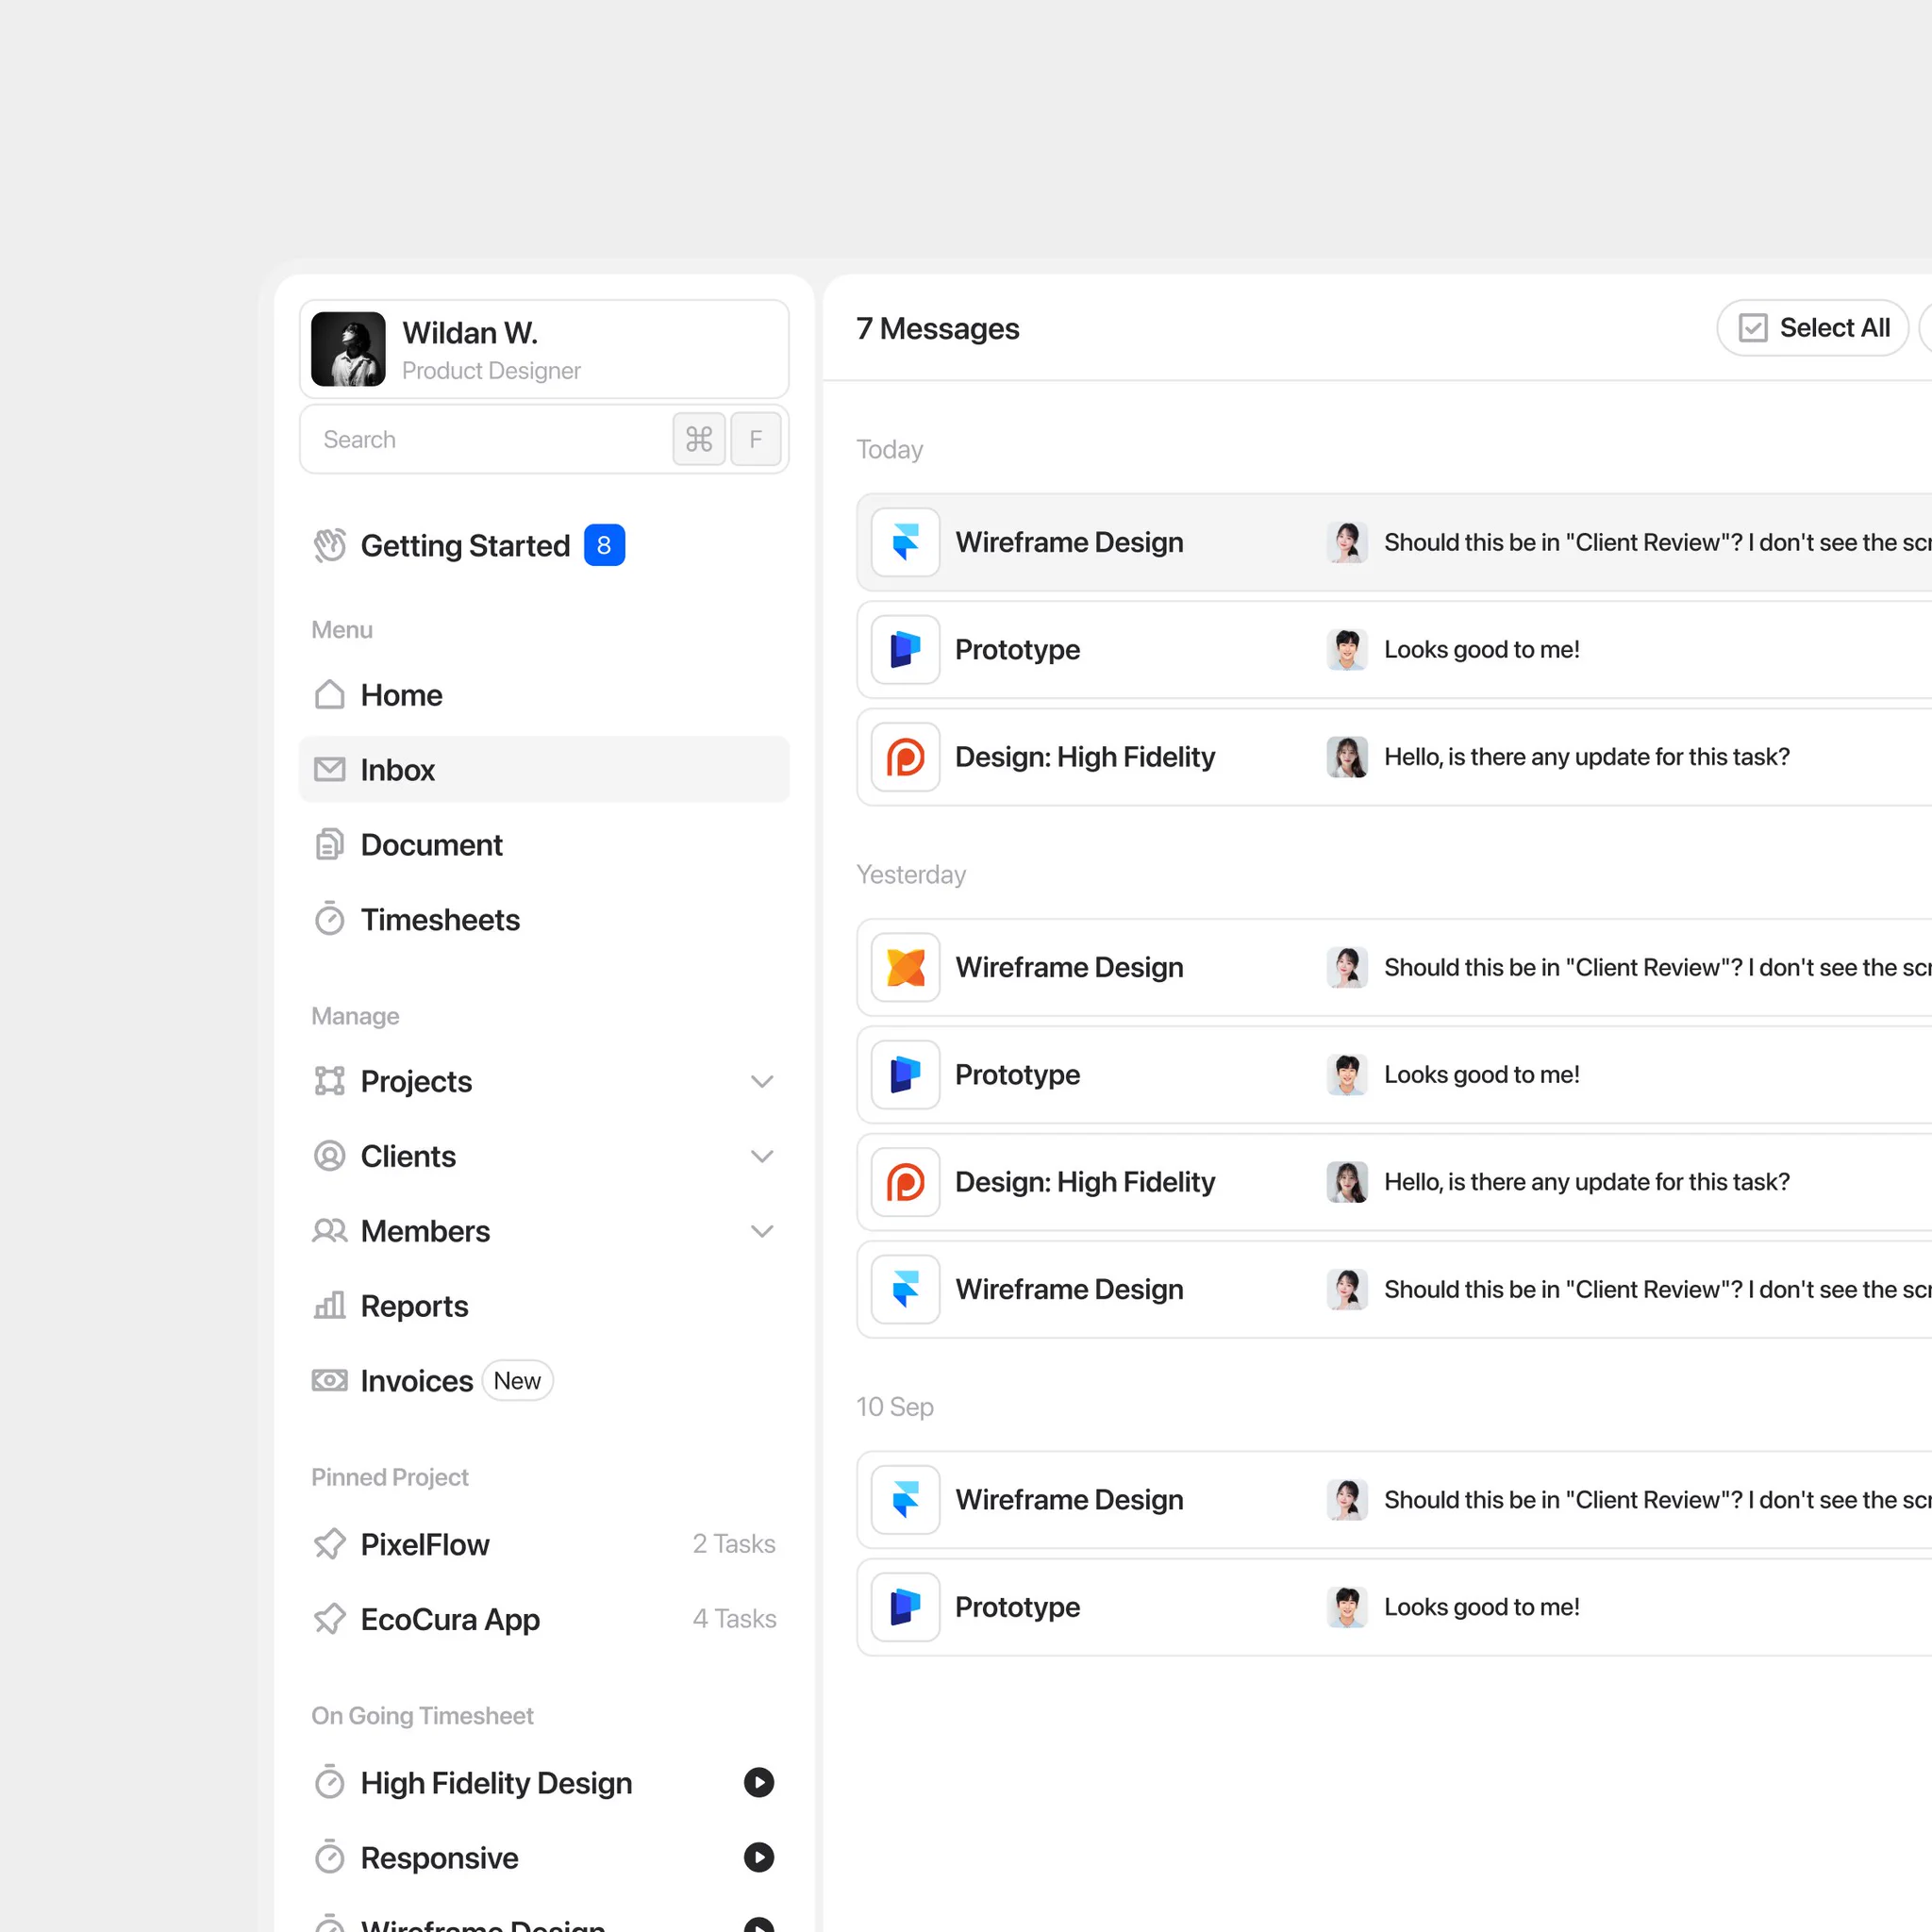
Task: Open the 10 Sep Wireframe Design message
Action: click(x=1394, y=1499)
